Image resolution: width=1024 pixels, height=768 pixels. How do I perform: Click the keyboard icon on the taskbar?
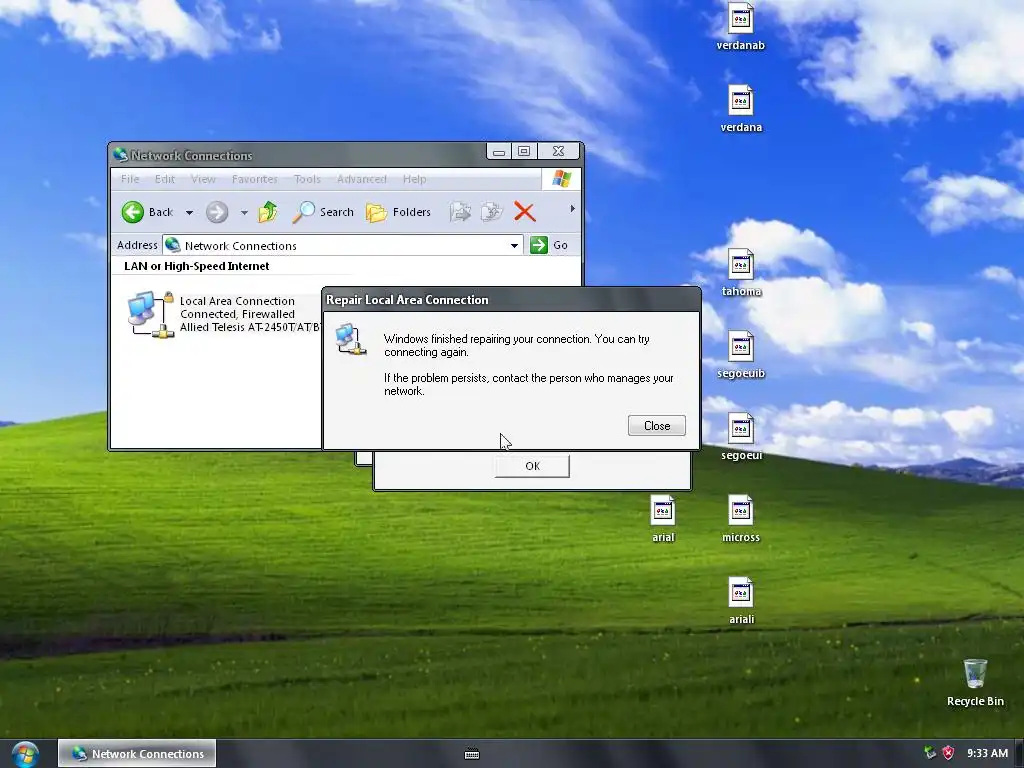472,754
